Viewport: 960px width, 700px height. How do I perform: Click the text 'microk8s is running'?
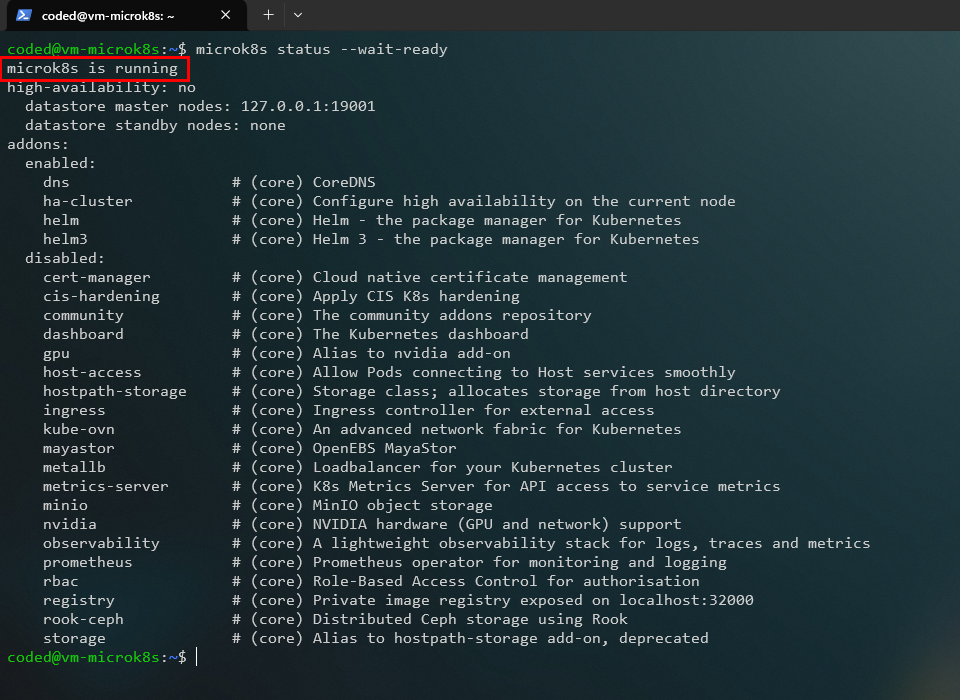[x=92, y=68]
